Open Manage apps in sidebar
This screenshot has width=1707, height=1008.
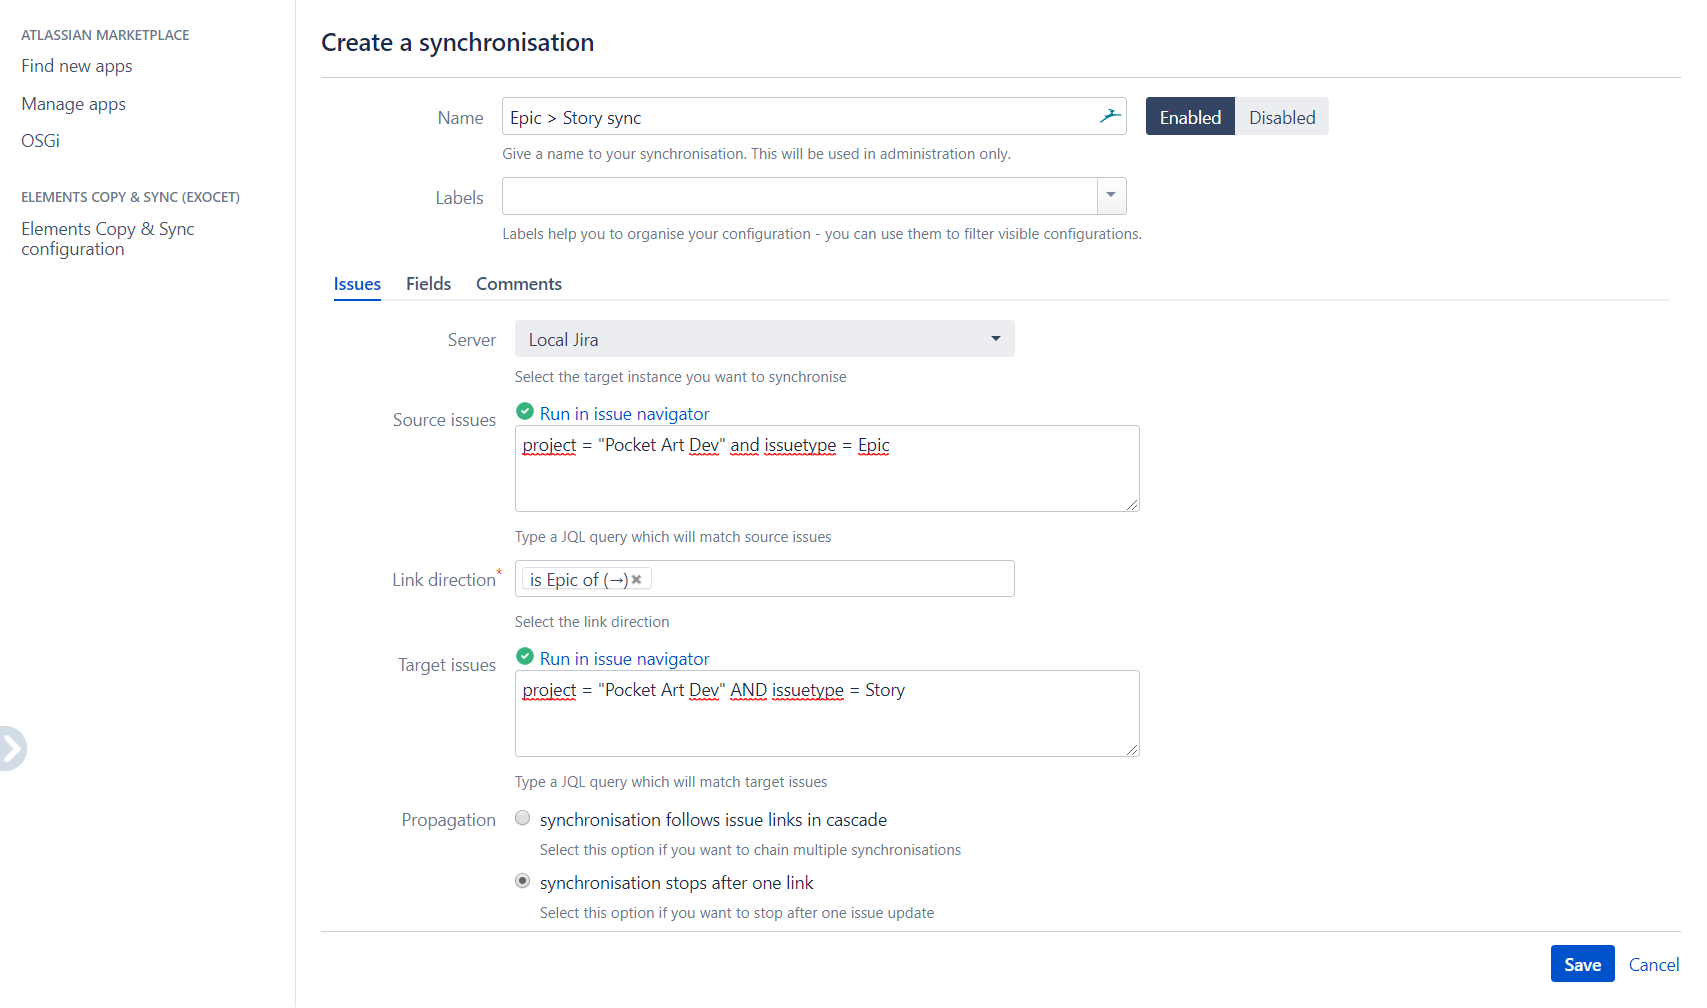(x=73, y=104)
